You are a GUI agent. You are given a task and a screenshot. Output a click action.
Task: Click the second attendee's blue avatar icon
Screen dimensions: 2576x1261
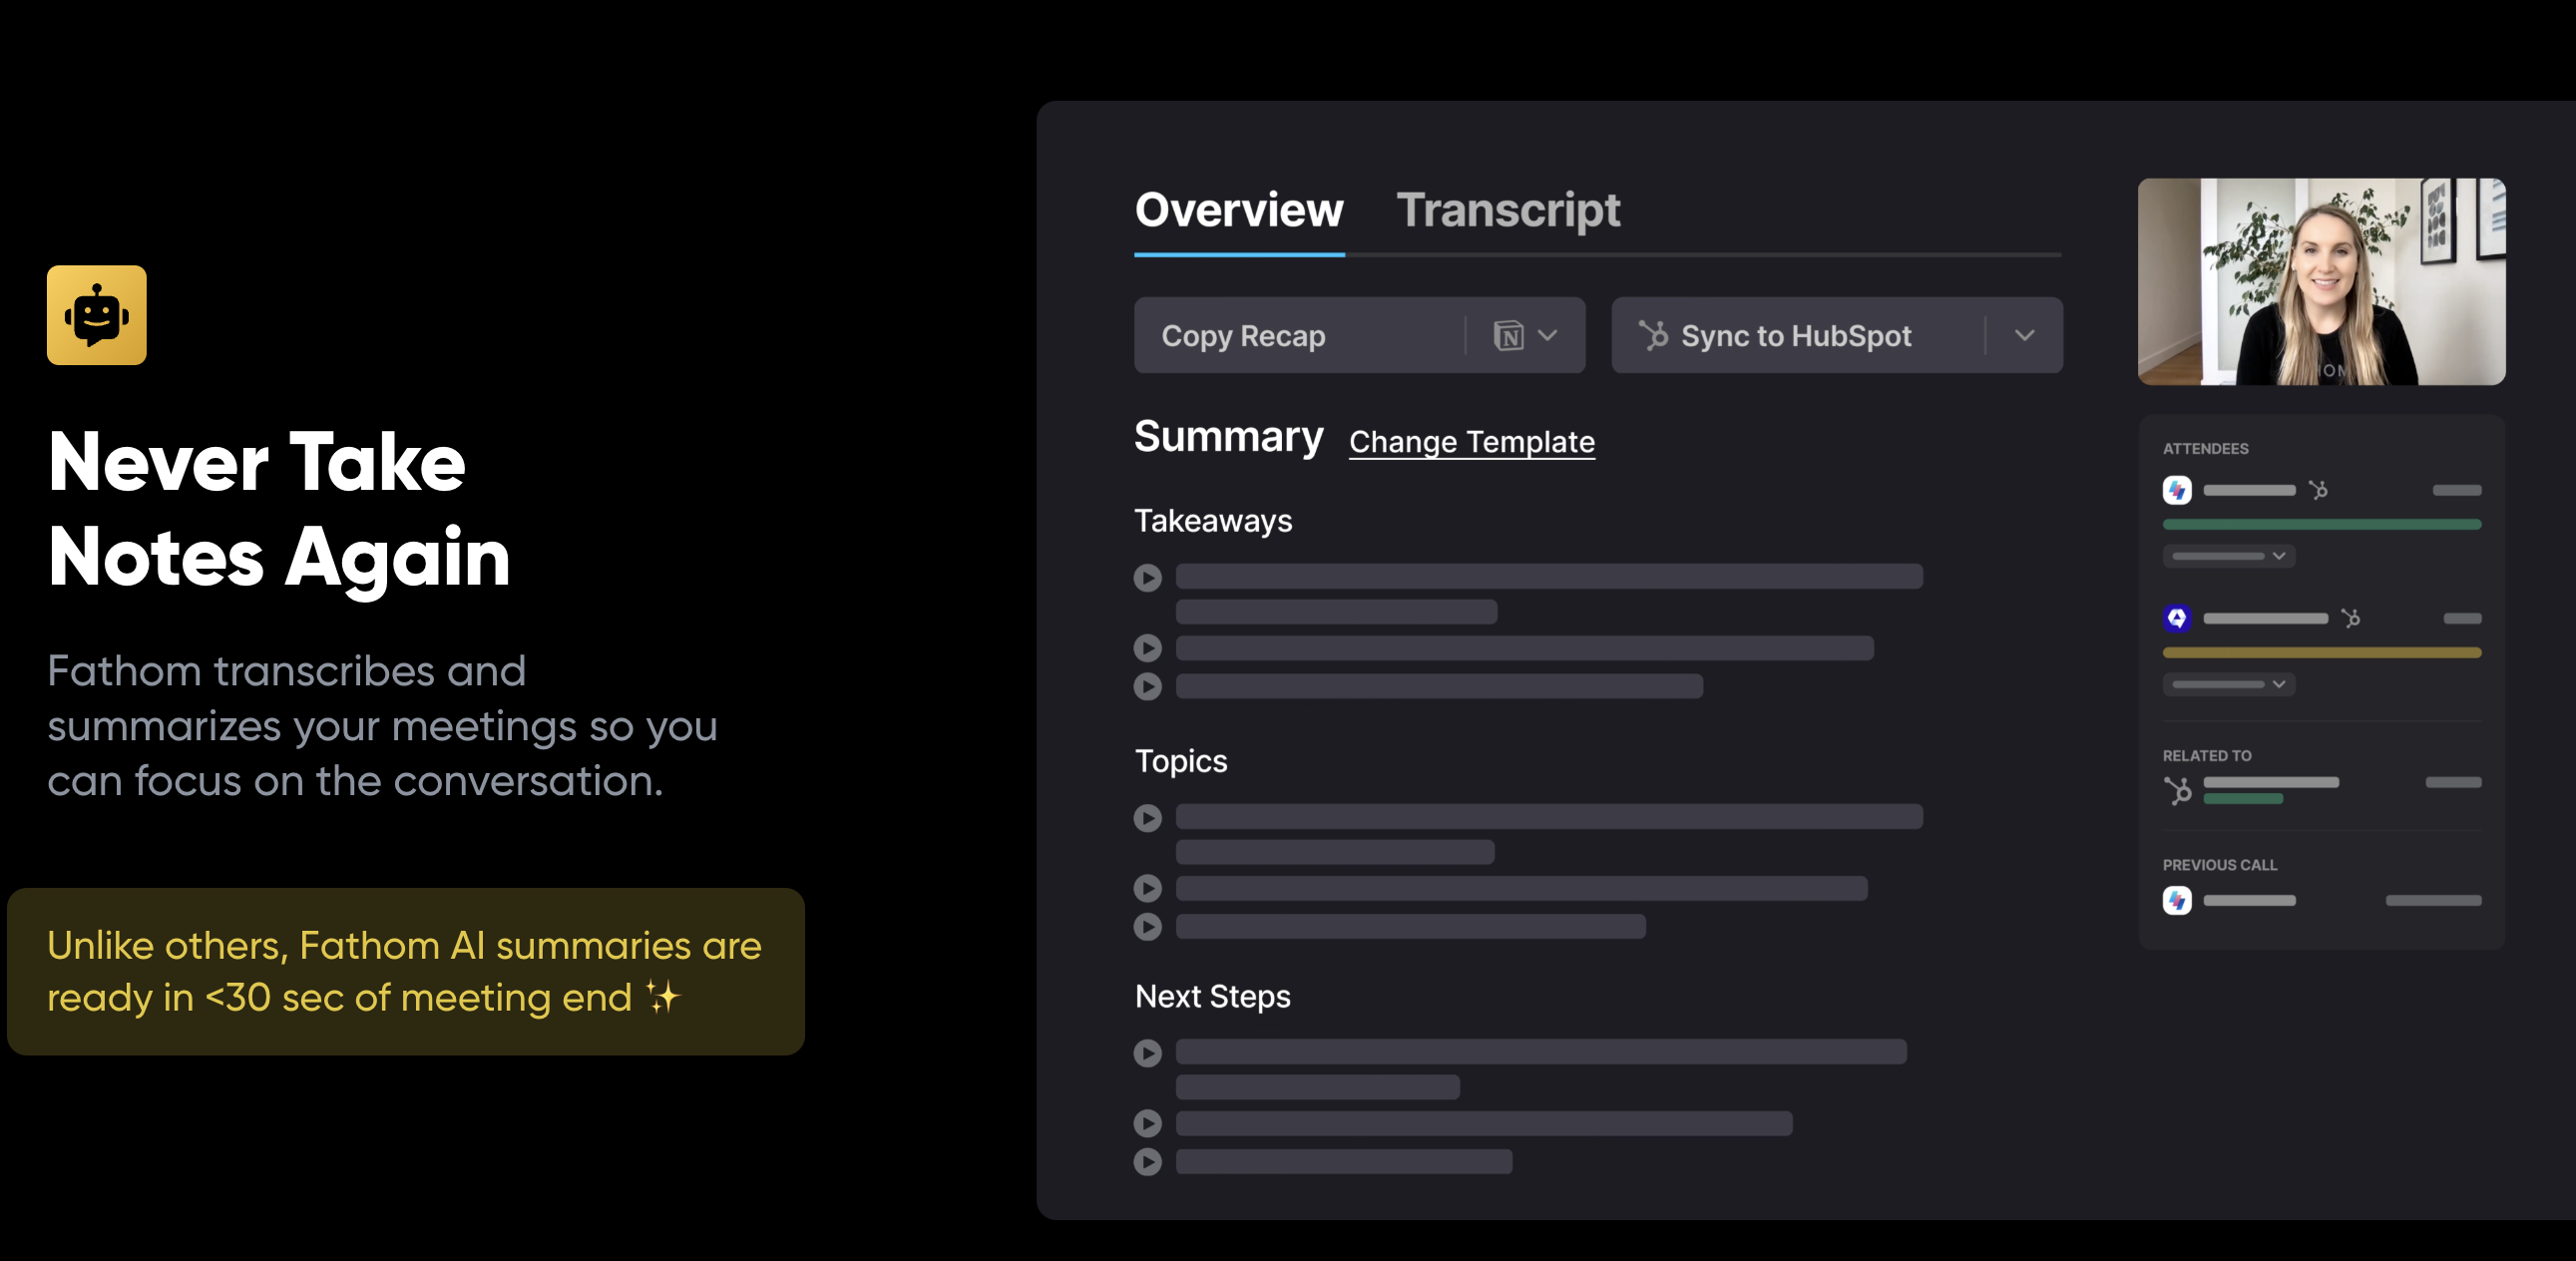[x=2176, y=618]
